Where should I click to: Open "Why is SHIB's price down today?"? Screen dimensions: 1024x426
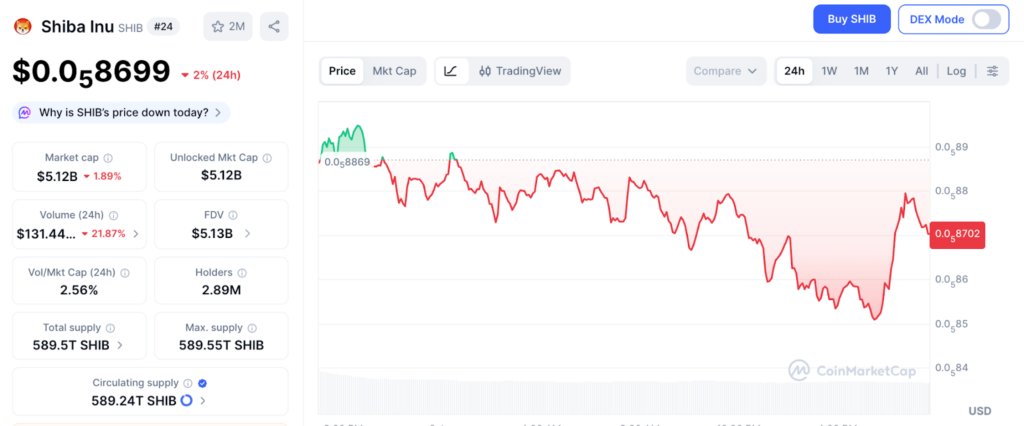coord(122,112)
